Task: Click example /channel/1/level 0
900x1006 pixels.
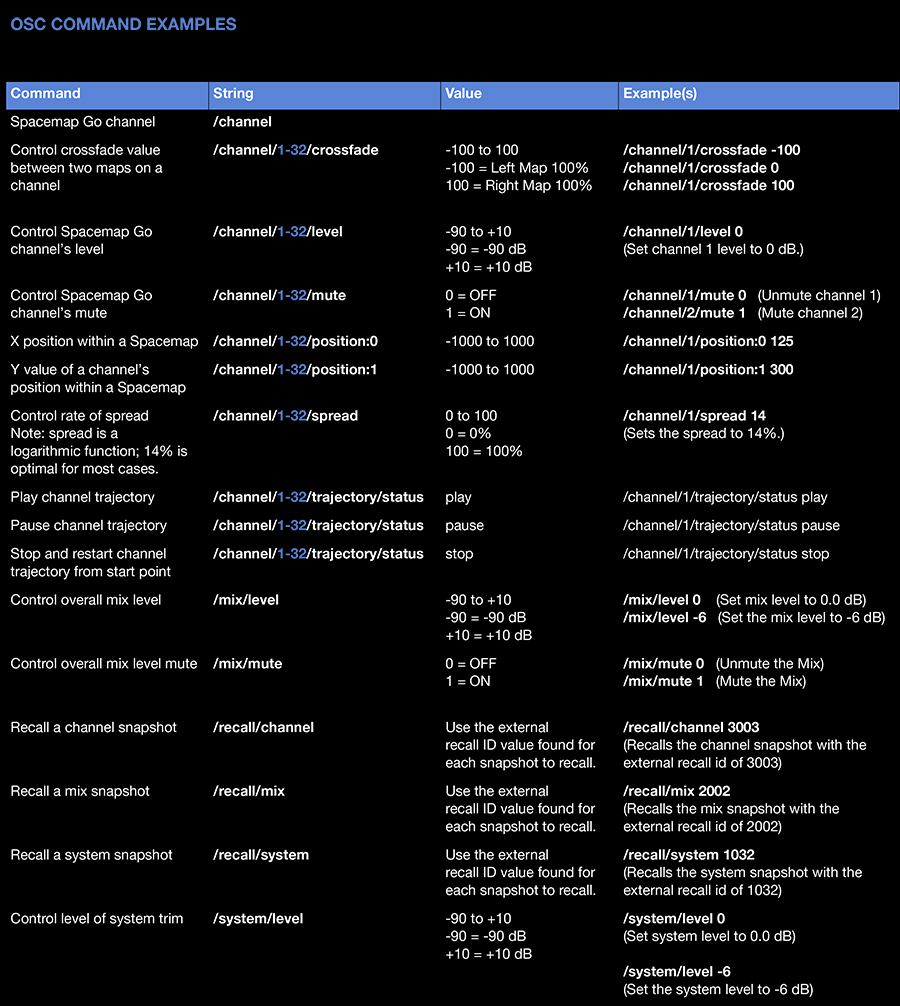Action: pos(683,232)
